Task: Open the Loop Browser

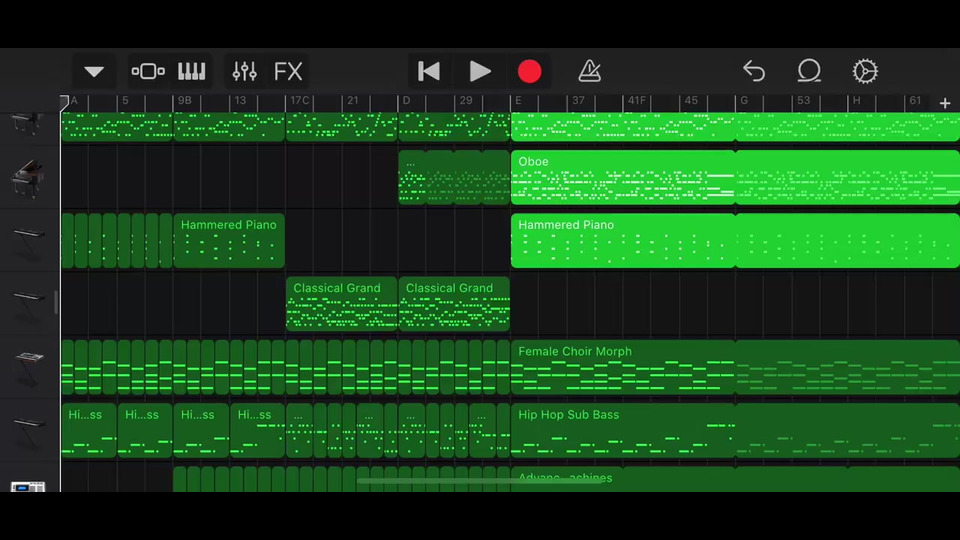Action: click(809, 71)
